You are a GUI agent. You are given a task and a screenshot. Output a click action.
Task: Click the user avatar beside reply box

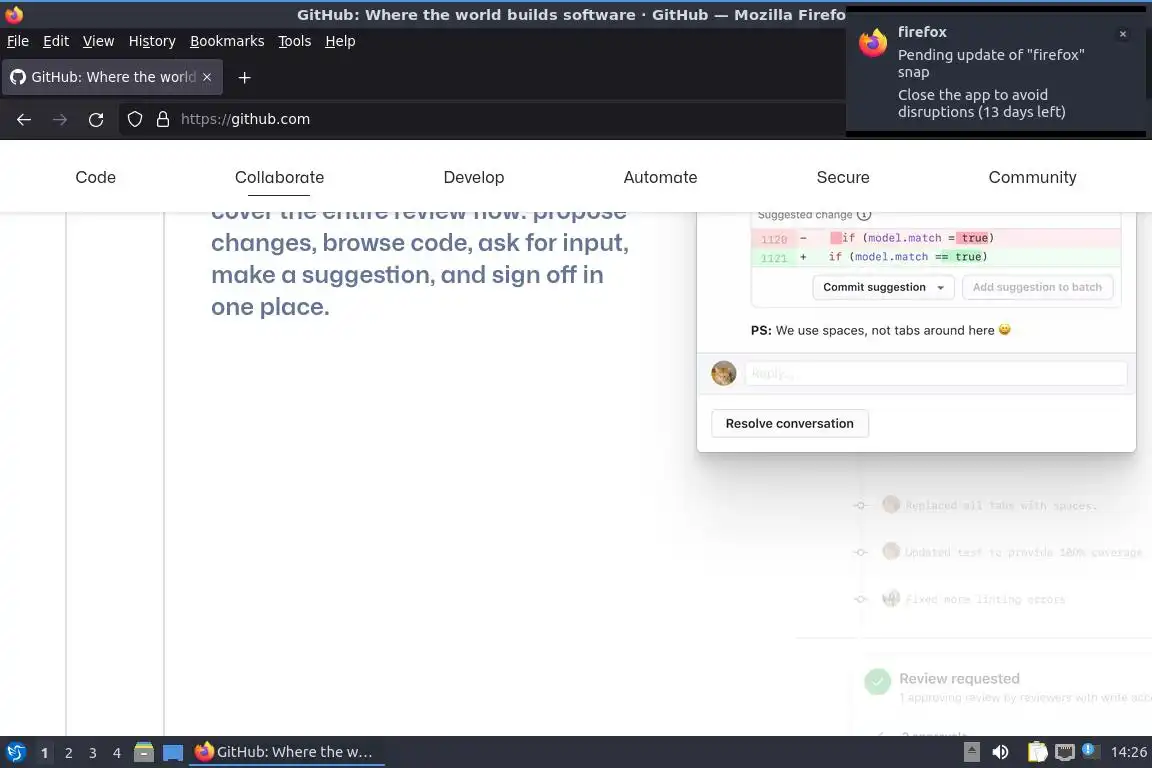coord(724,373)
